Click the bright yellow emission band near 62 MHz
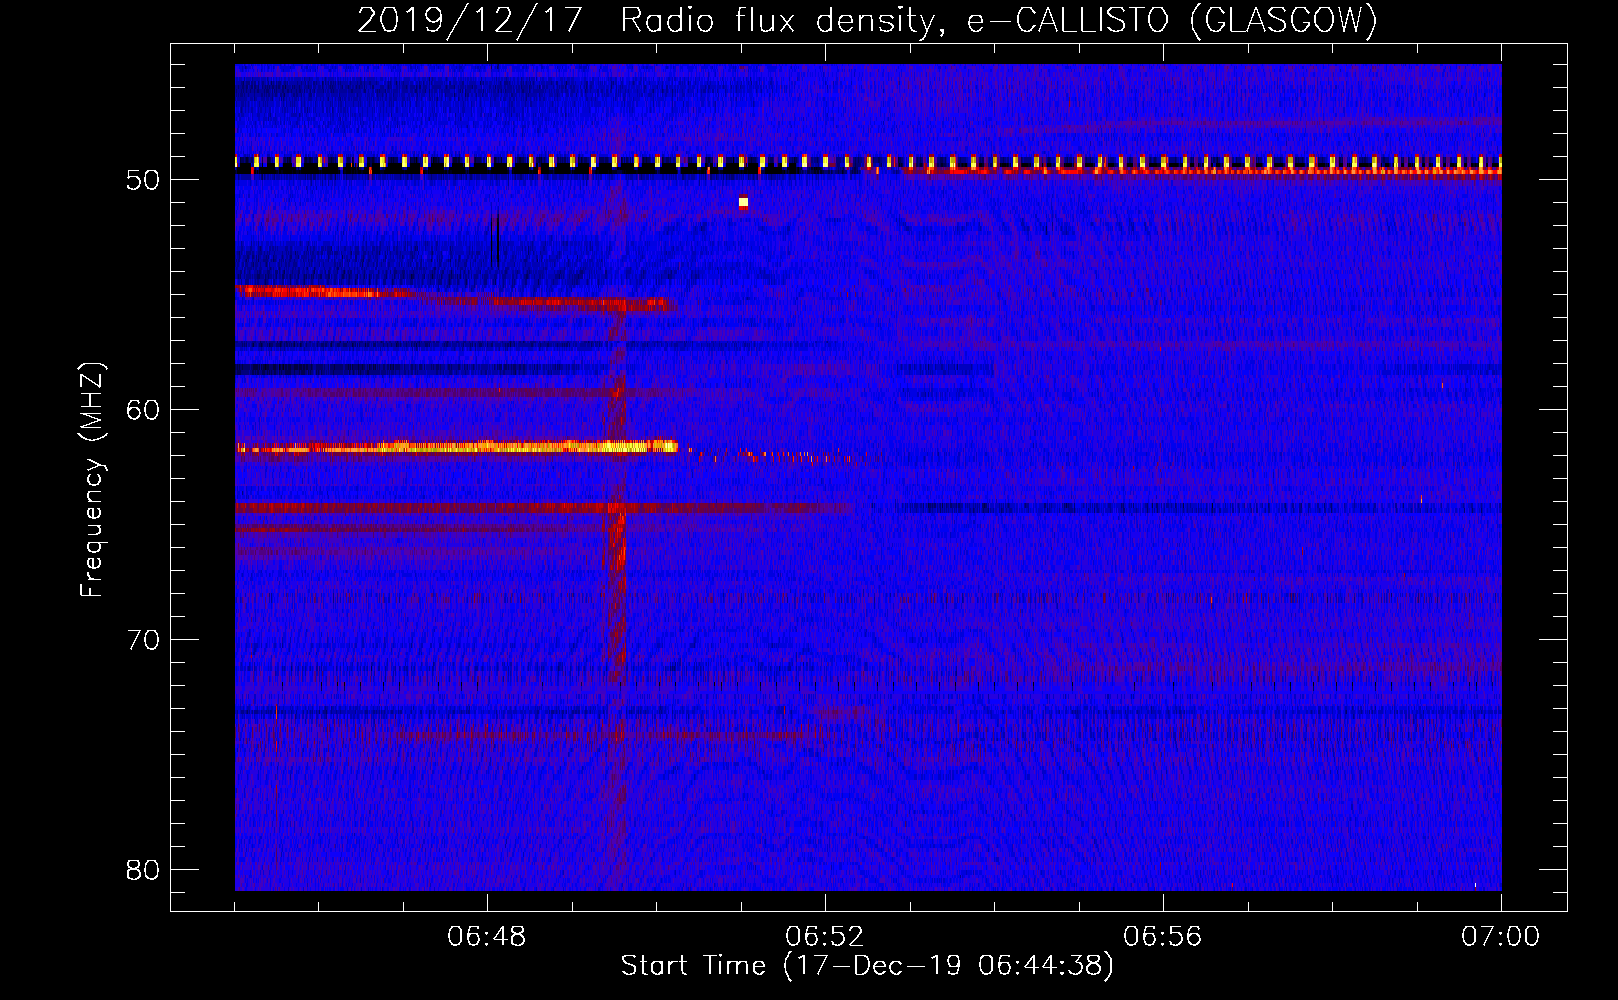The width and height of the screenshot is (1618, 1000). [x=457, y=447]
